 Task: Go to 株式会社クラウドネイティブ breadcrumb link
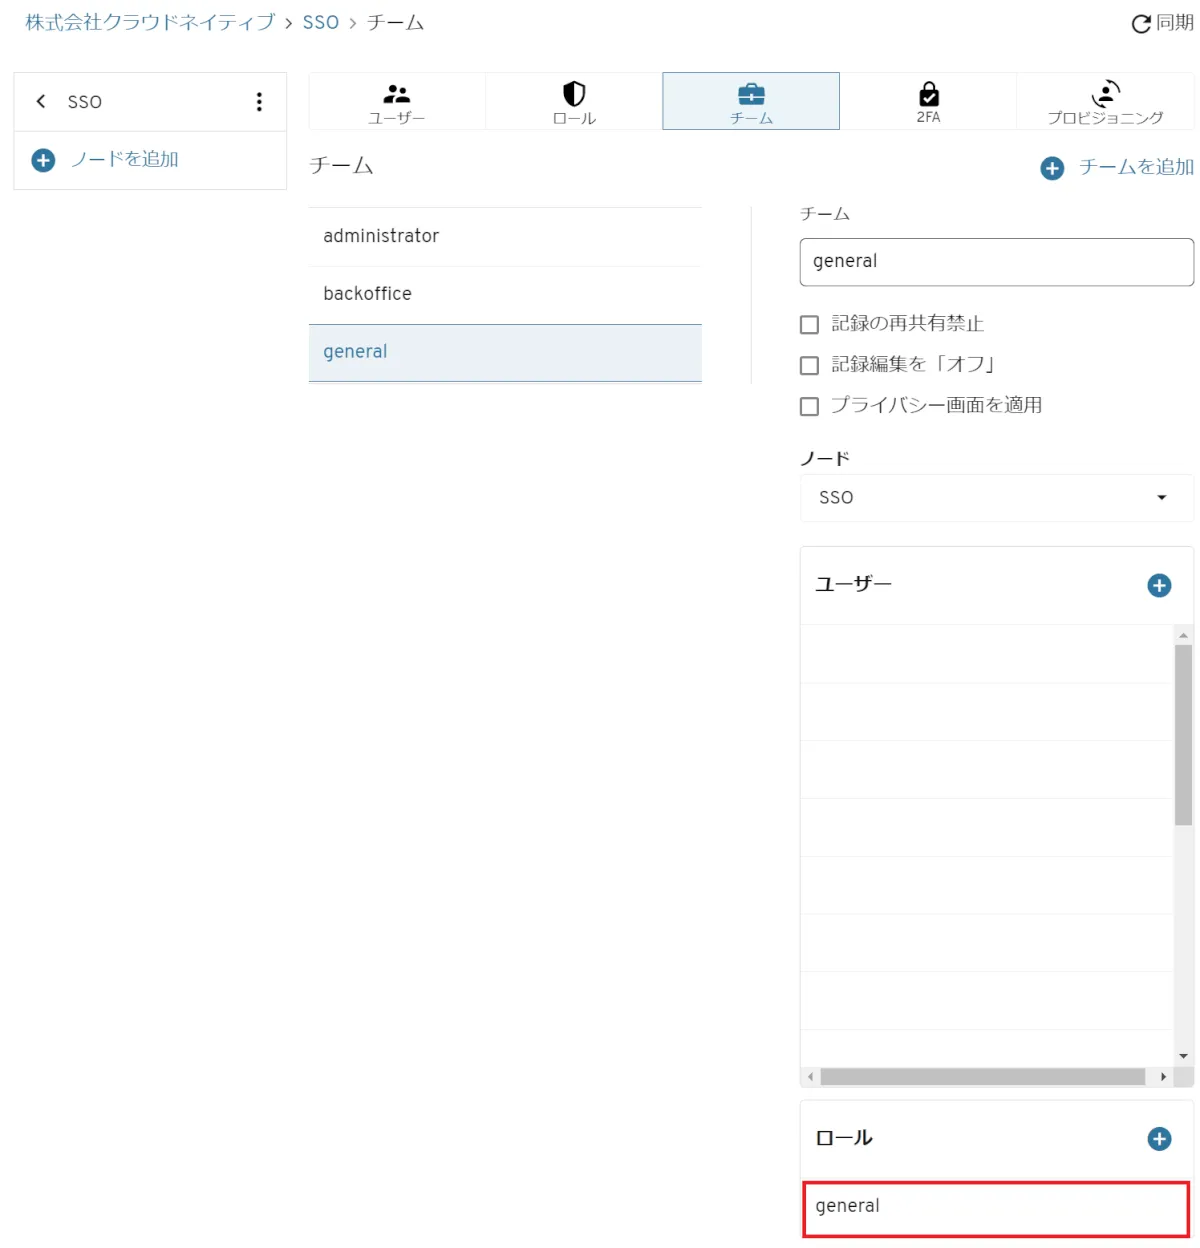[x=150, y=22]
